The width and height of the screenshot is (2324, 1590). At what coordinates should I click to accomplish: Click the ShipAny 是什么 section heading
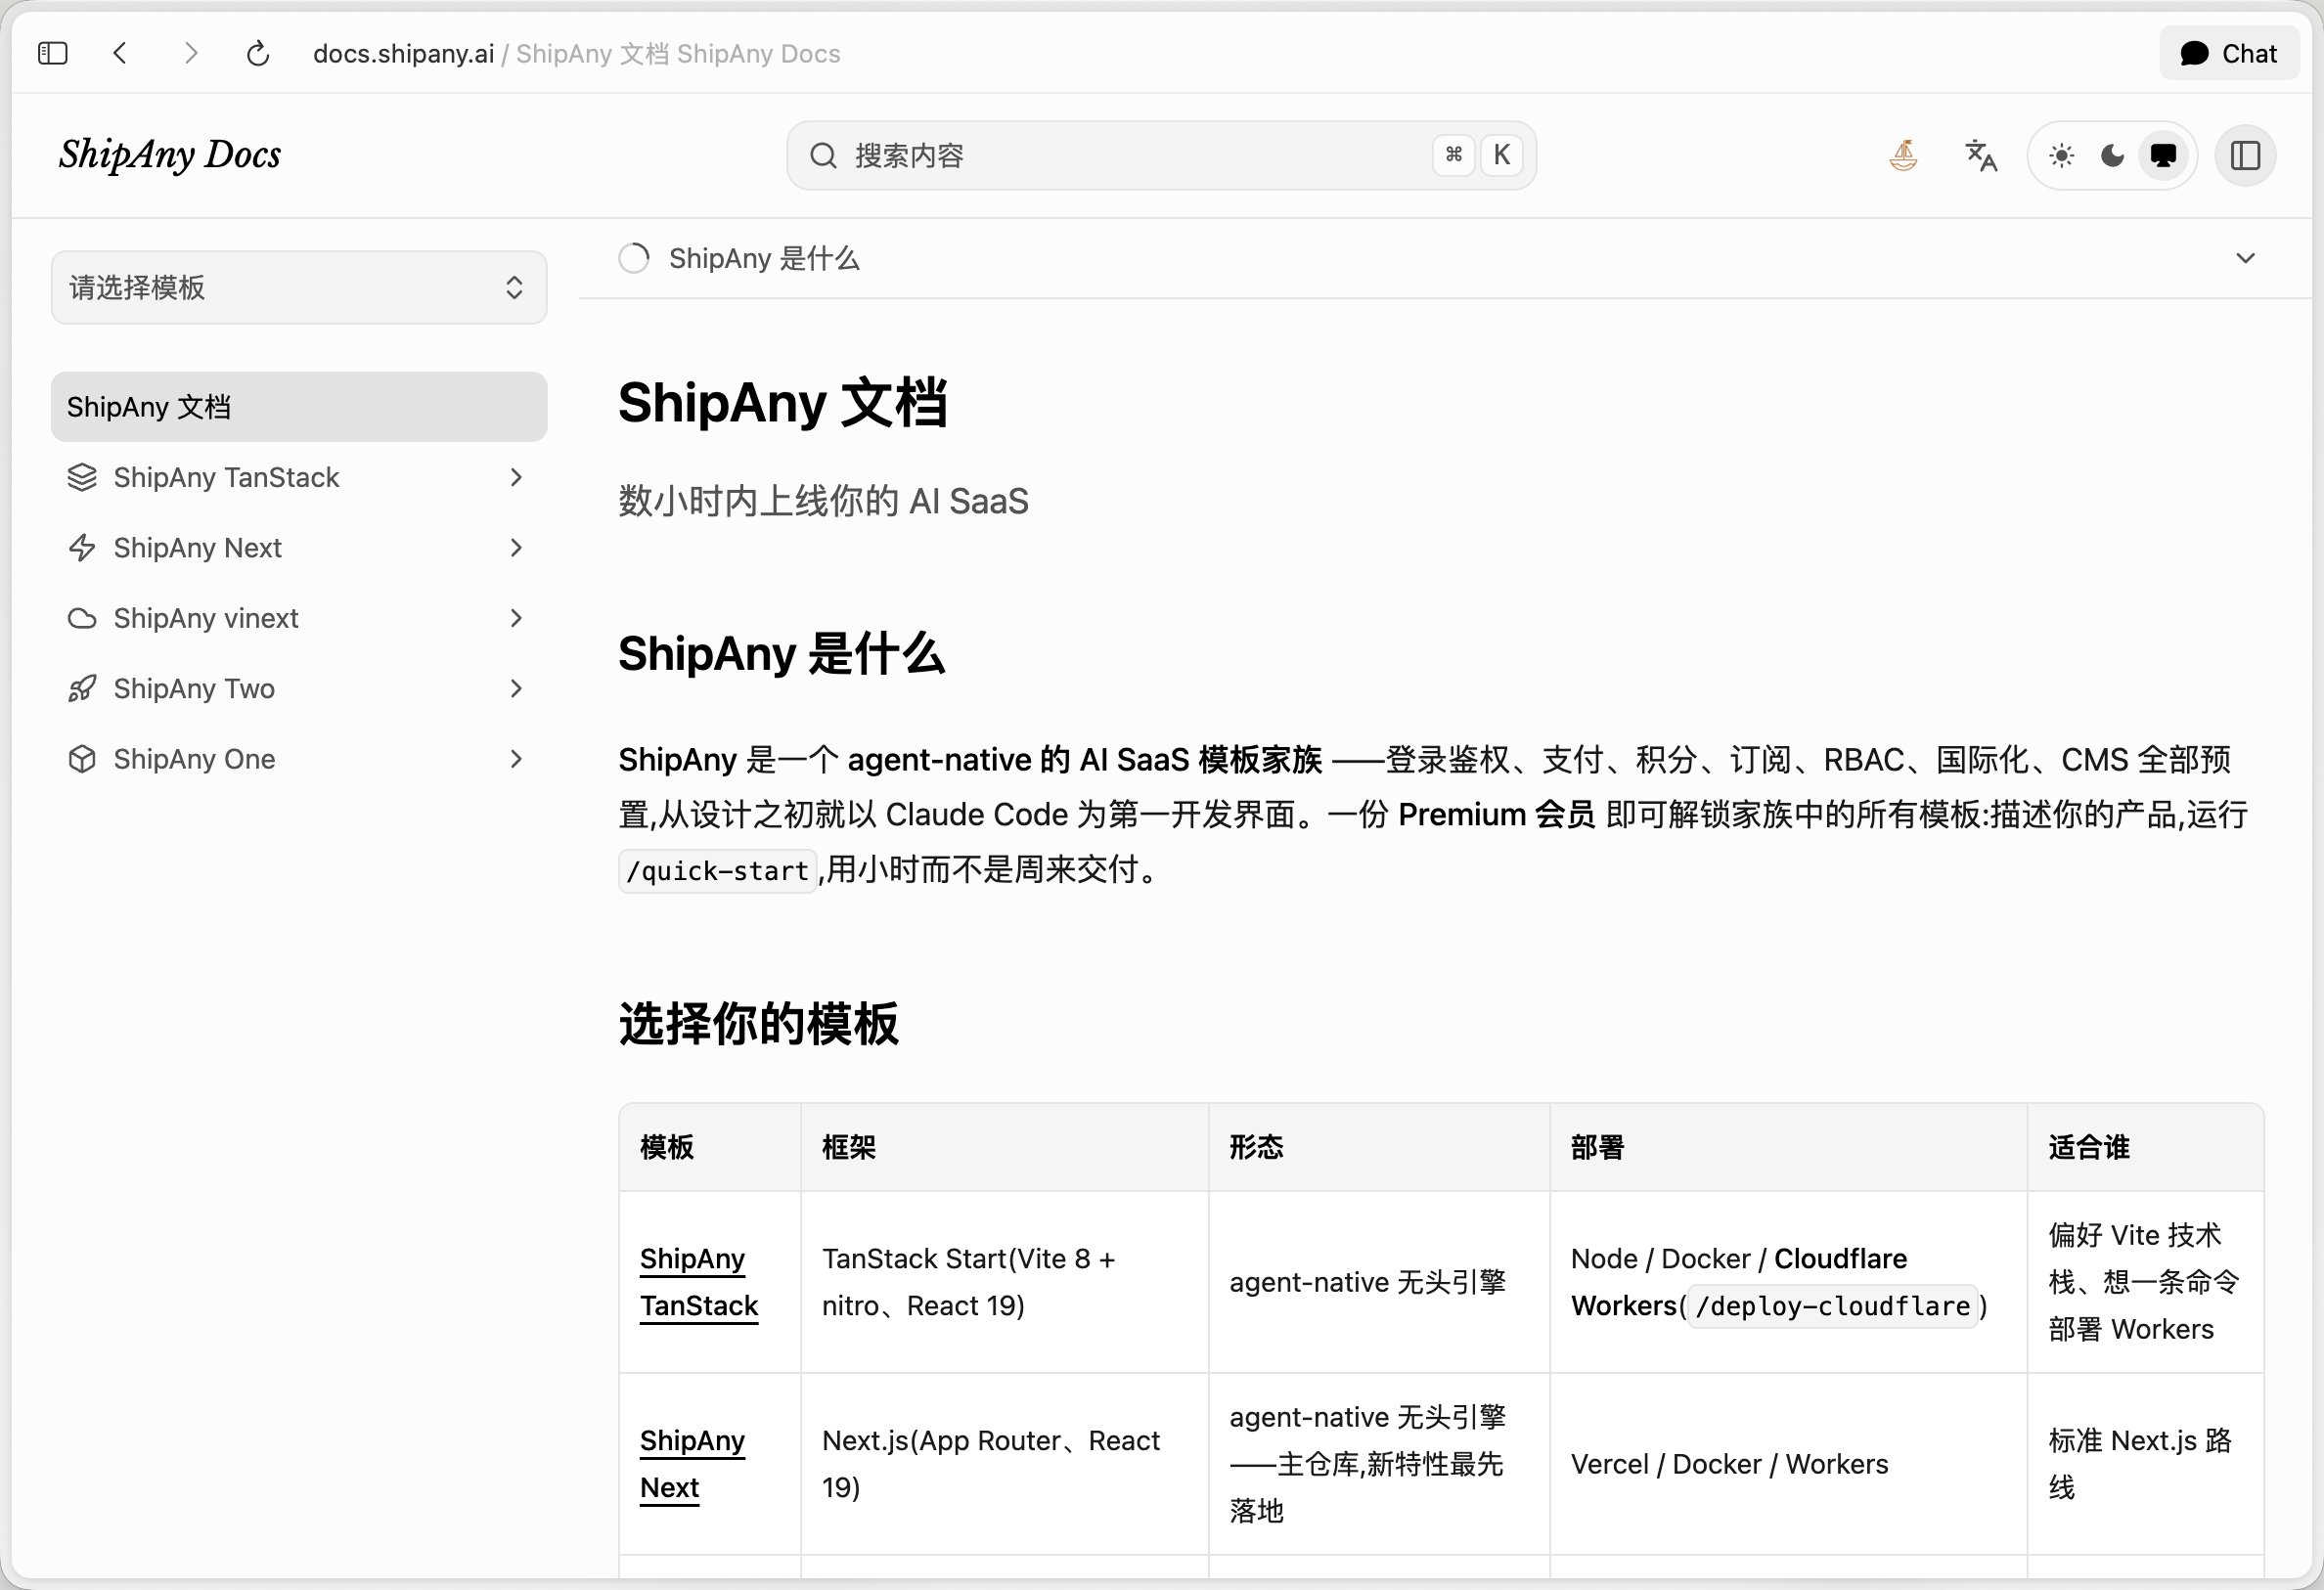pyautogui.click(x=781, y=654)
